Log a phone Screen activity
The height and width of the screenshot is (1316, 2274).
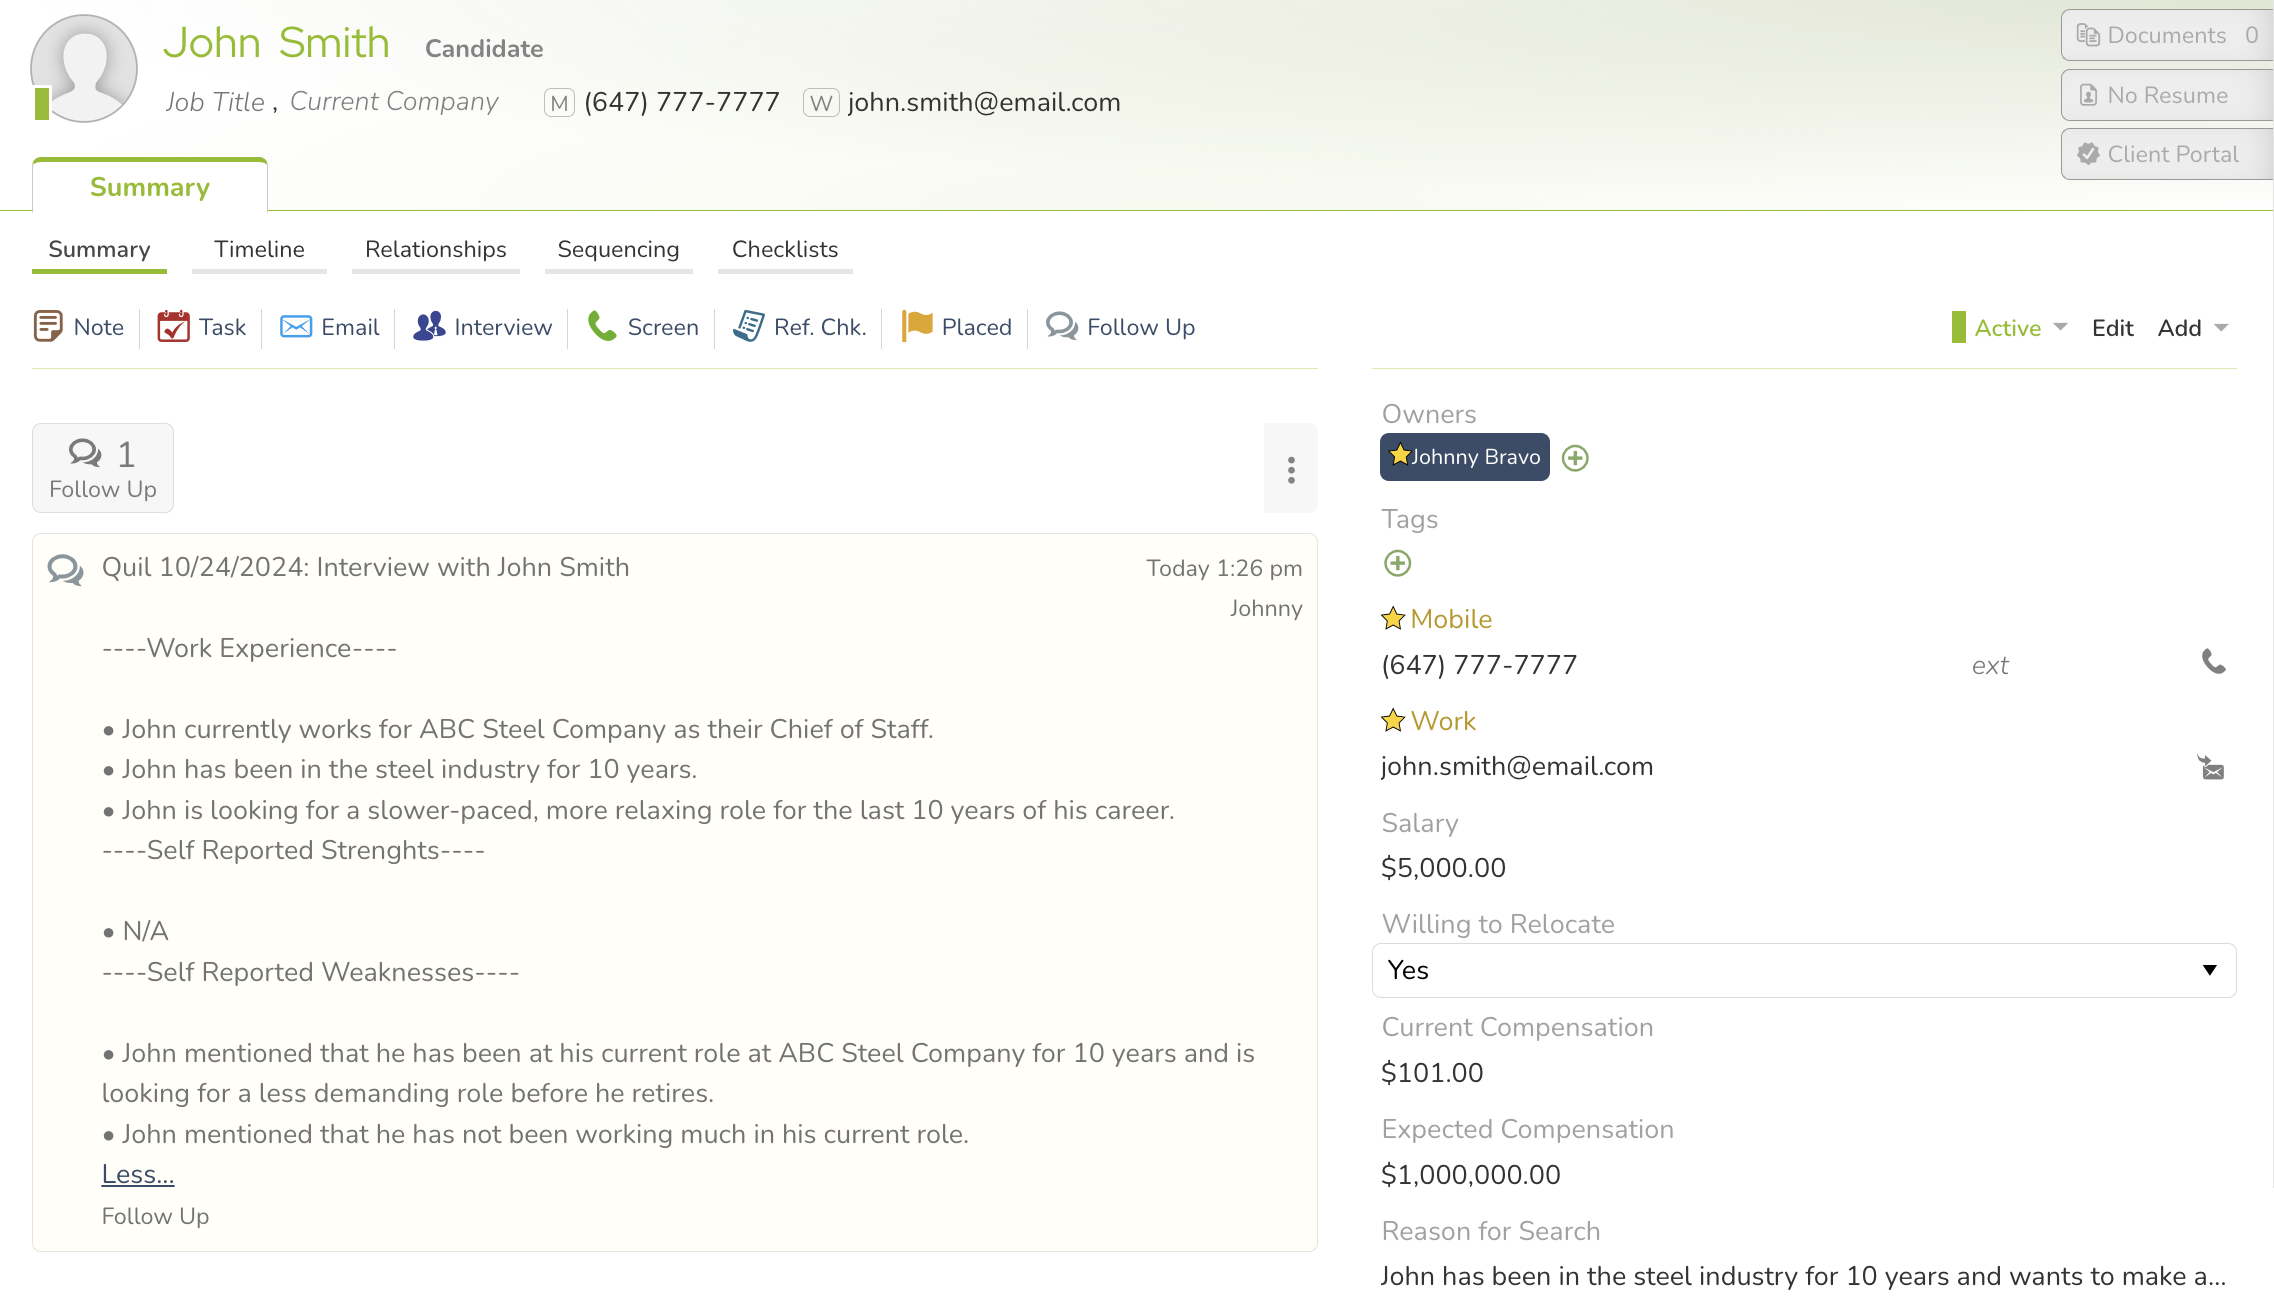(x=643, y=327)
